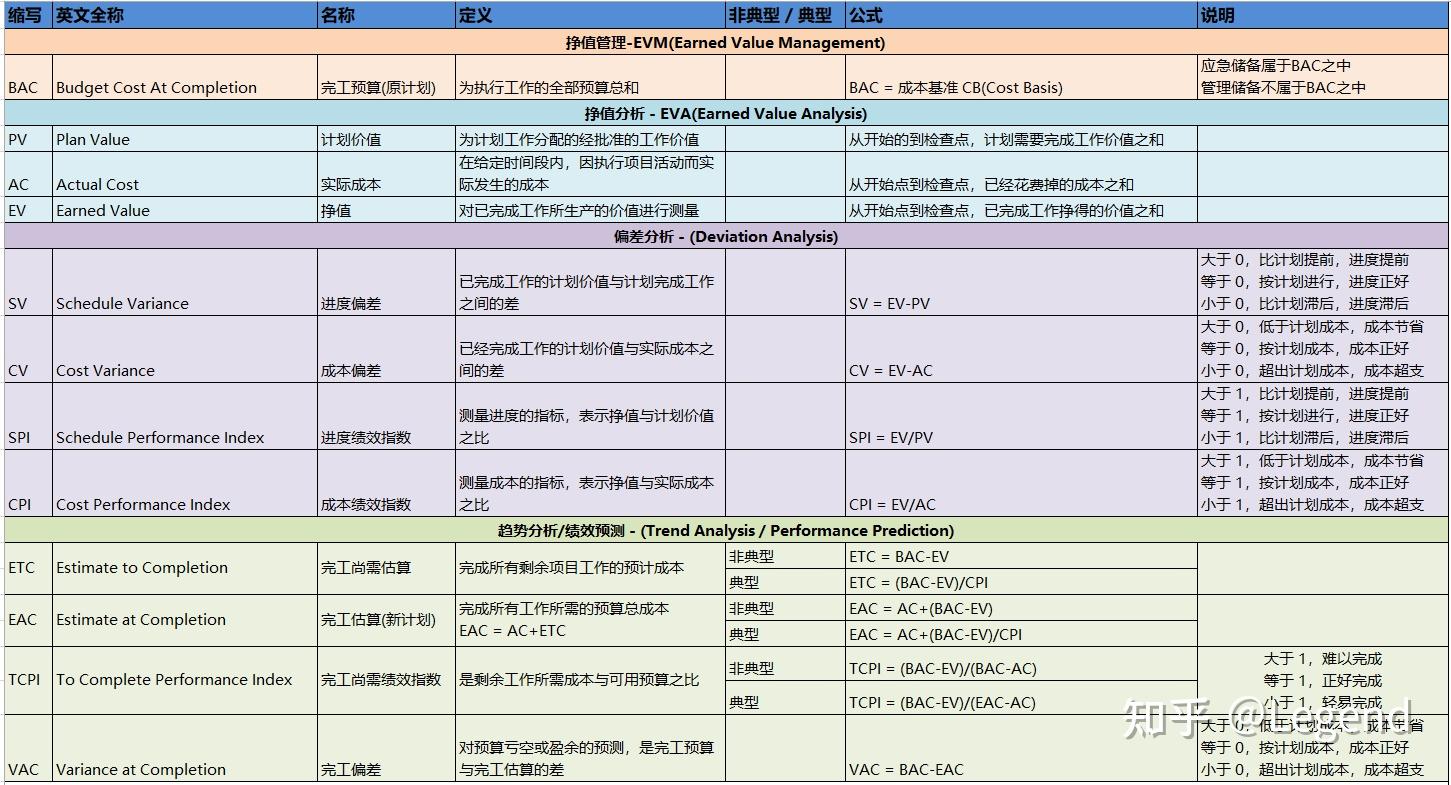Viewport: 1451px width, 785px height.
Task: Click the 缩写 column header
Action: click(x=26, y=15)
